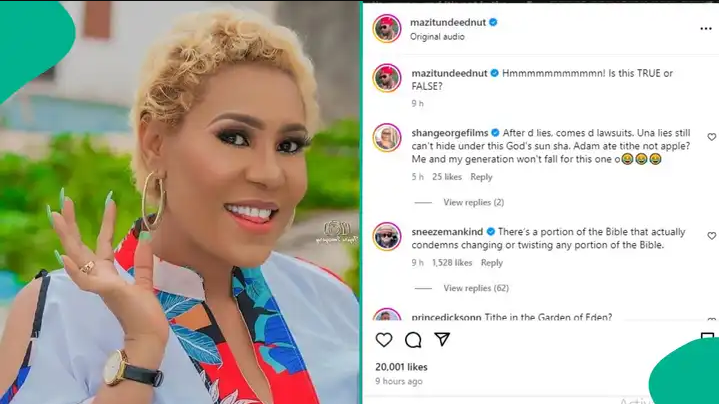Open the three-dot more options menu
This screenshot has height=404, width=719.
click(706, 29)
